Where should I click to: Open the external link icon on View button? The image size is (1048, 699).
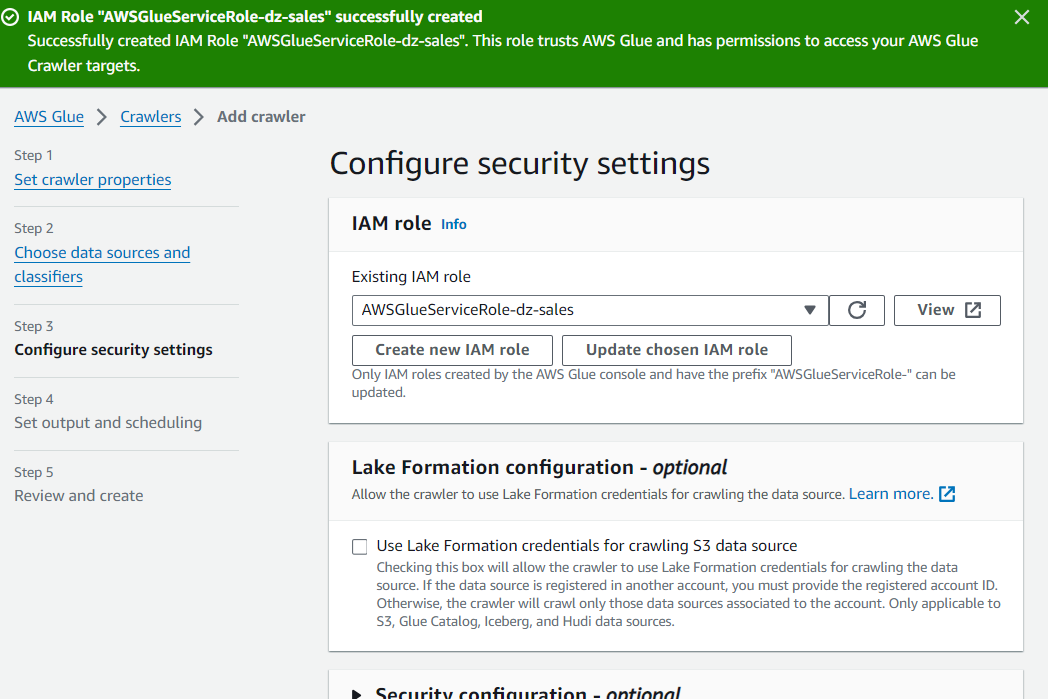coord(973,310)
